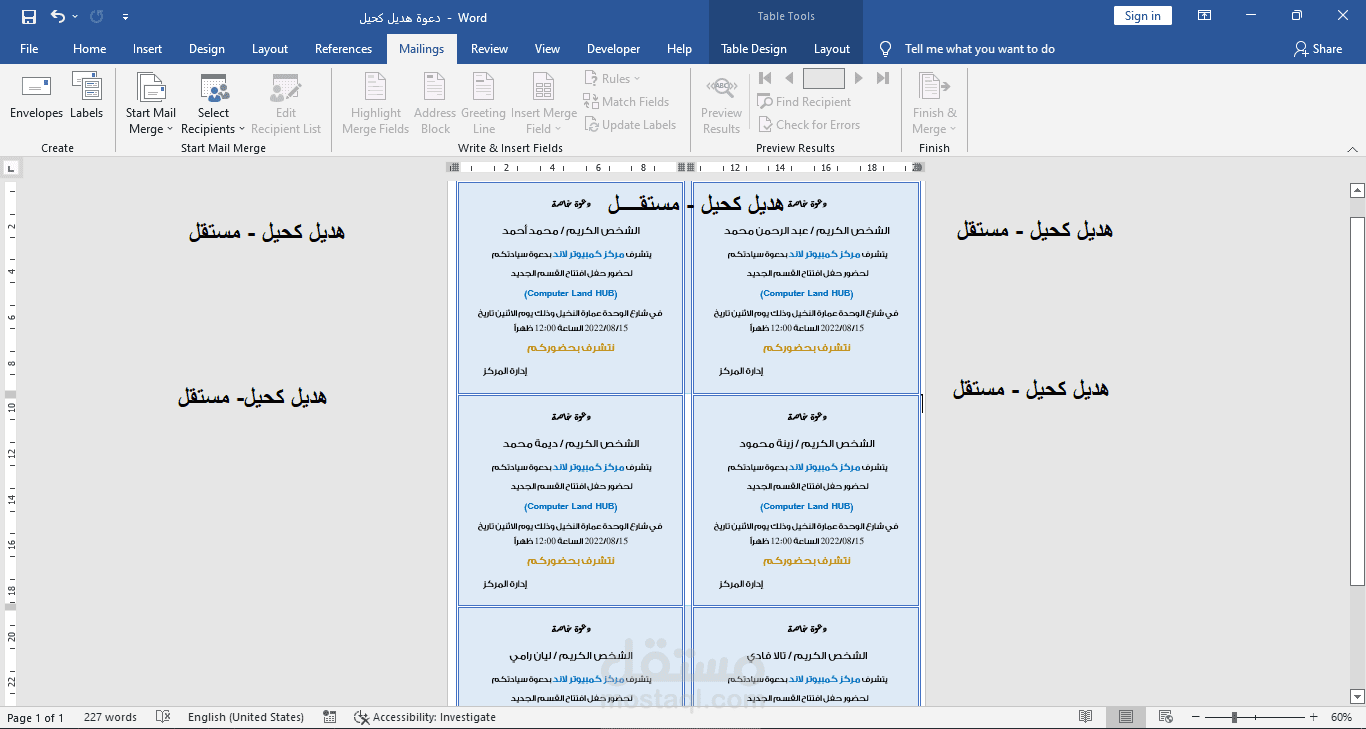
Task: Open the Labels tool
Action: 87,96
